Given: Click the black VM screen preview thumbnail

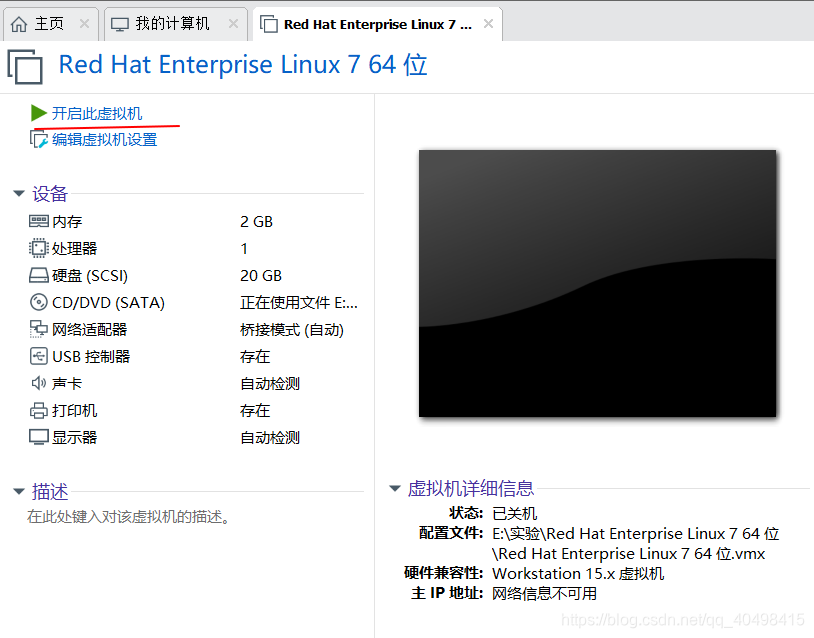Looking at the screenshot, I should point(598,283).
